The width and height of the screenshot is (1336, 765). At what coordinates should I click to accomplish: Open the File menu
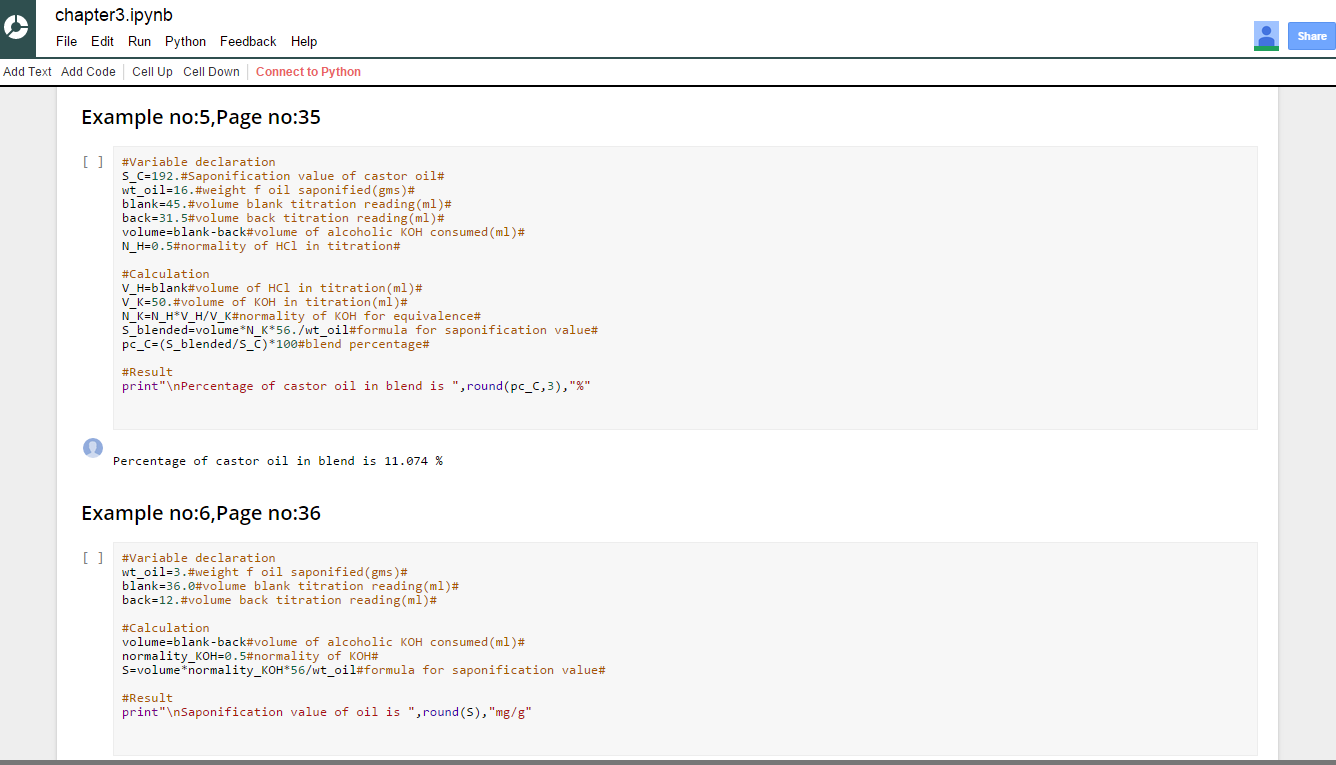[66, 41]
